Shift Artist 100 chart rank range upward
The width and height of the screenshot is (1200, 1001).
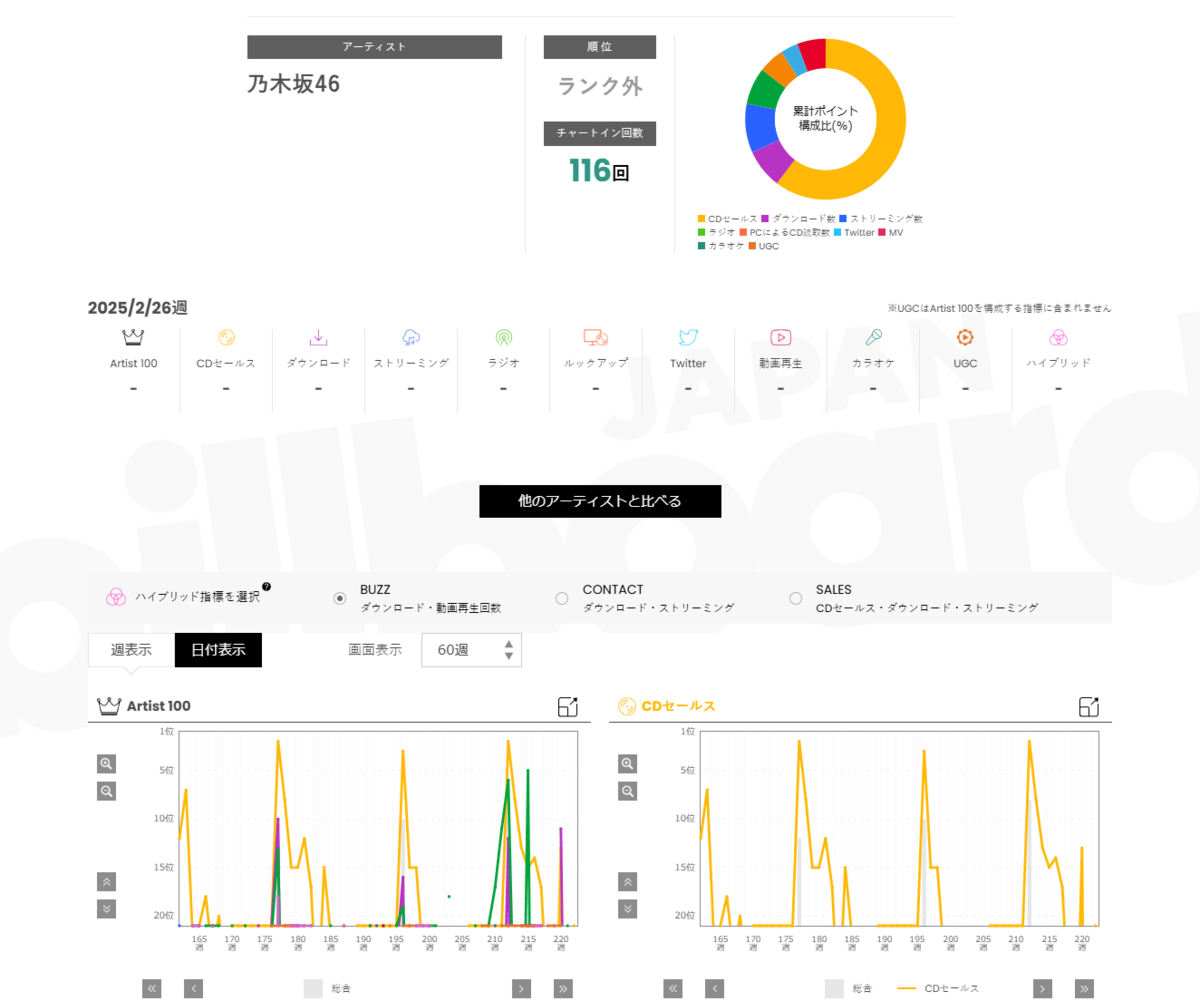pyautogui.click(x=106, y=882)
